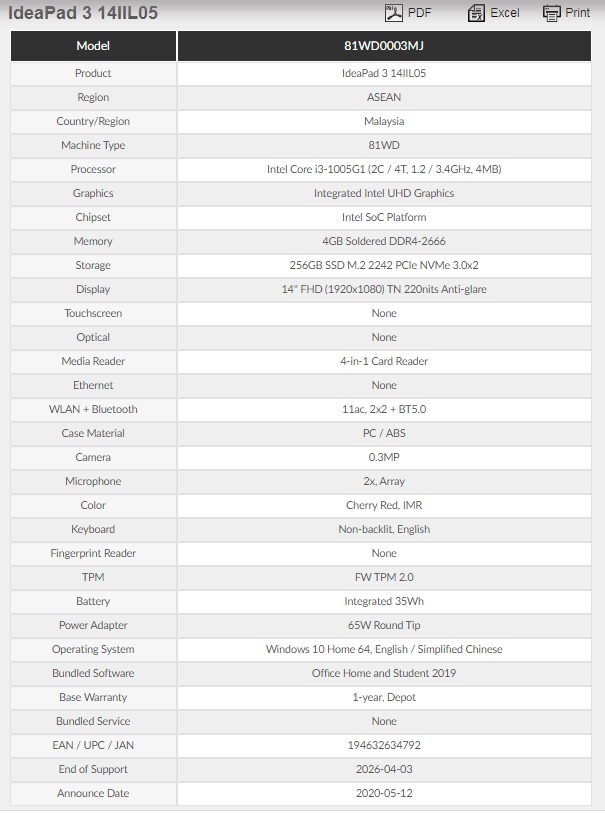Click the Integrated 35Wh battery value
605x813 pixels.
tap(384, 601)
